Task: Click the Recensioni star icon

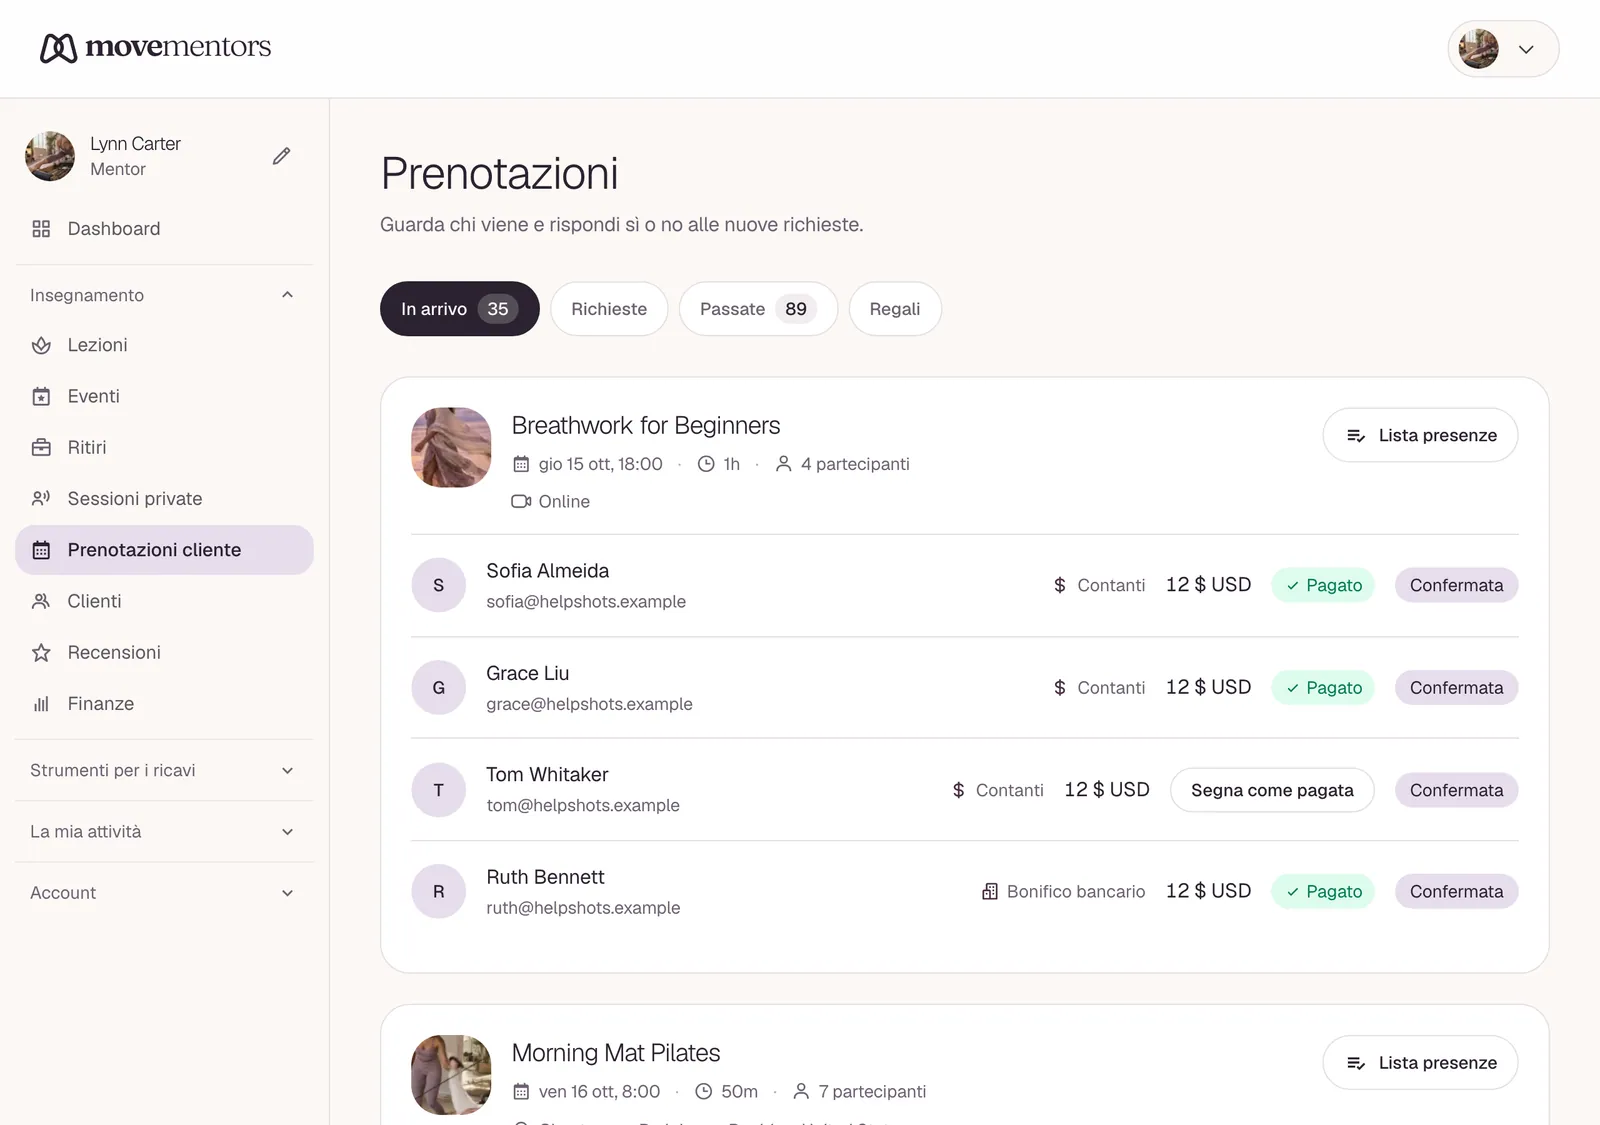Action: pos(41,653)
